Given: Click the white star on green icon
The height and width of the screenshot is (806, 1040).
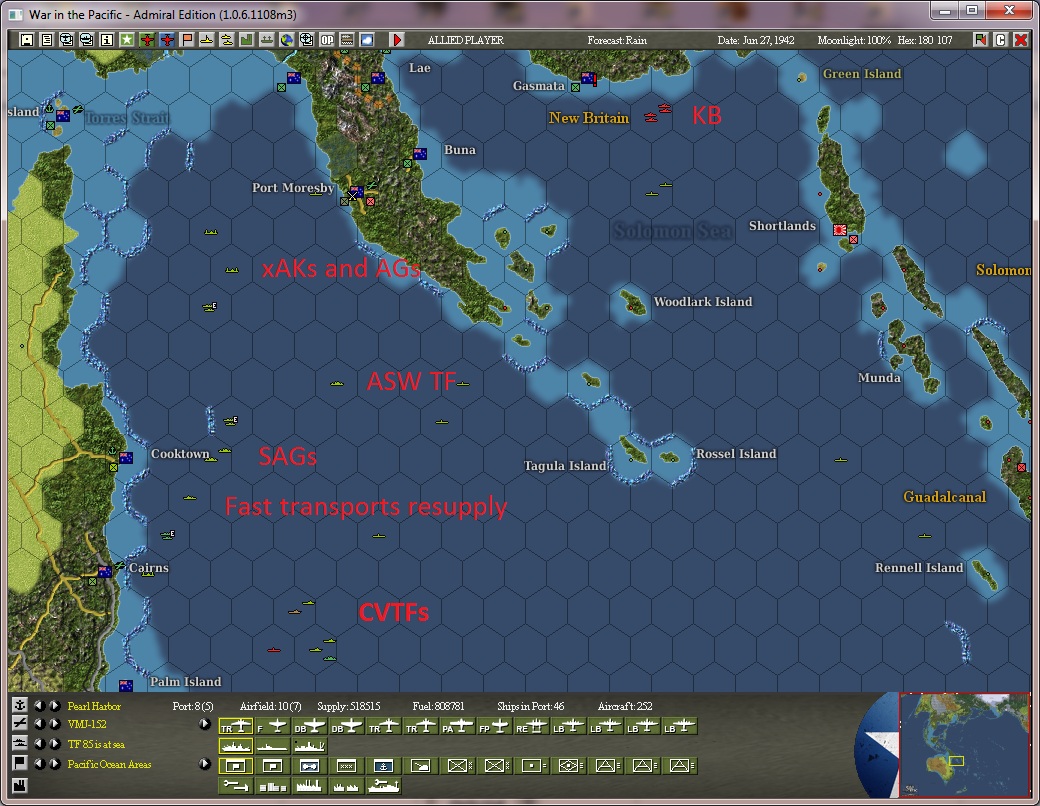Looking at the screenshot, I should coord(127,40).
